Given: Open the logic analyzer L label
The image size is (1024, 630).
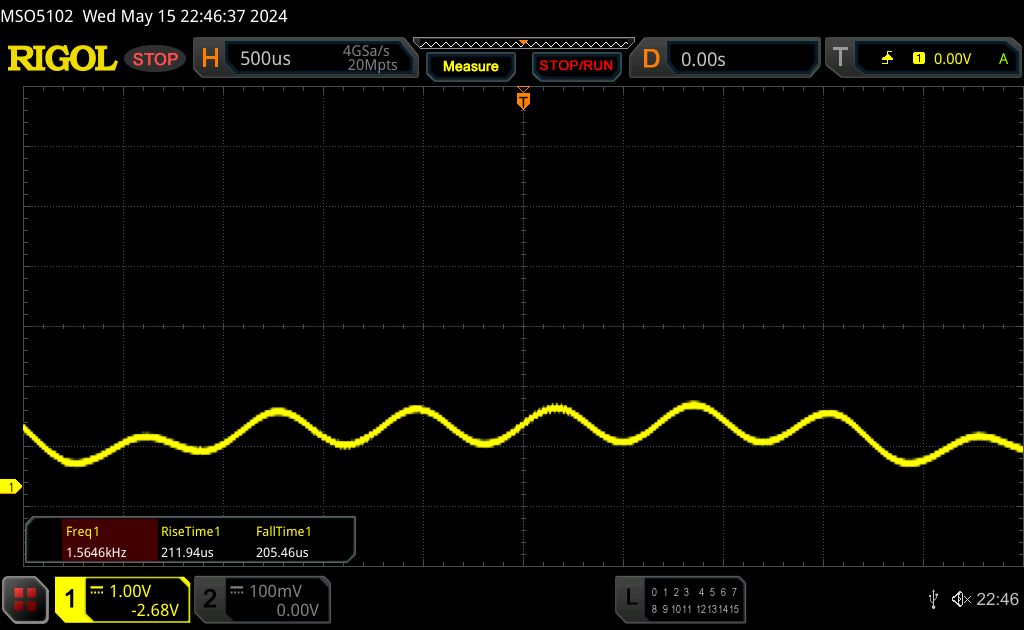Looking at the screenshot, I should click(630, 597).
